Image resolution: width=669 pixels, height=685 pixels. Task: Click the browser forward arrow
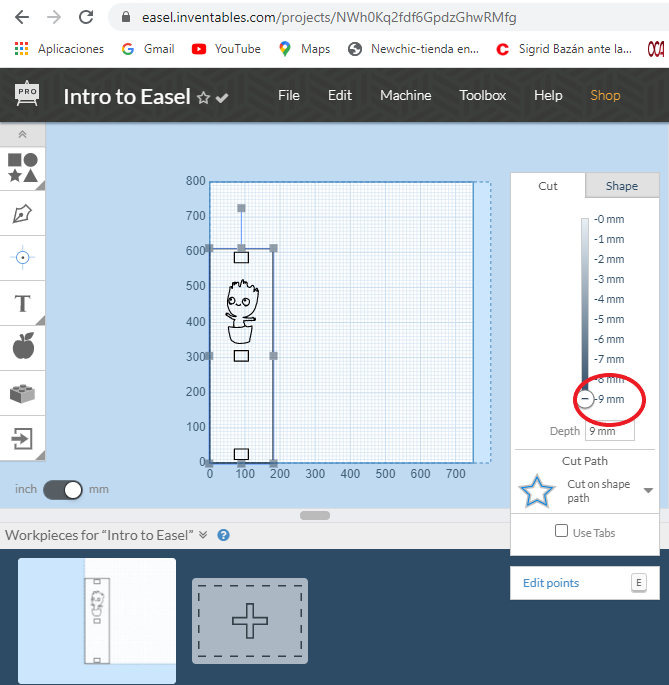coord(54,17)
